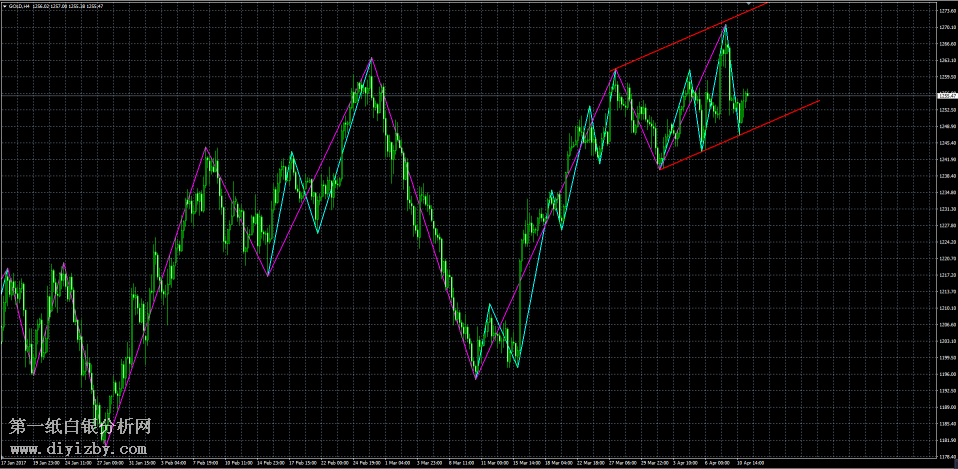Click the most recent green candlestick
The height and width of the screenshot is (469, 958).
pyautogui.click(x=747, y=93)
